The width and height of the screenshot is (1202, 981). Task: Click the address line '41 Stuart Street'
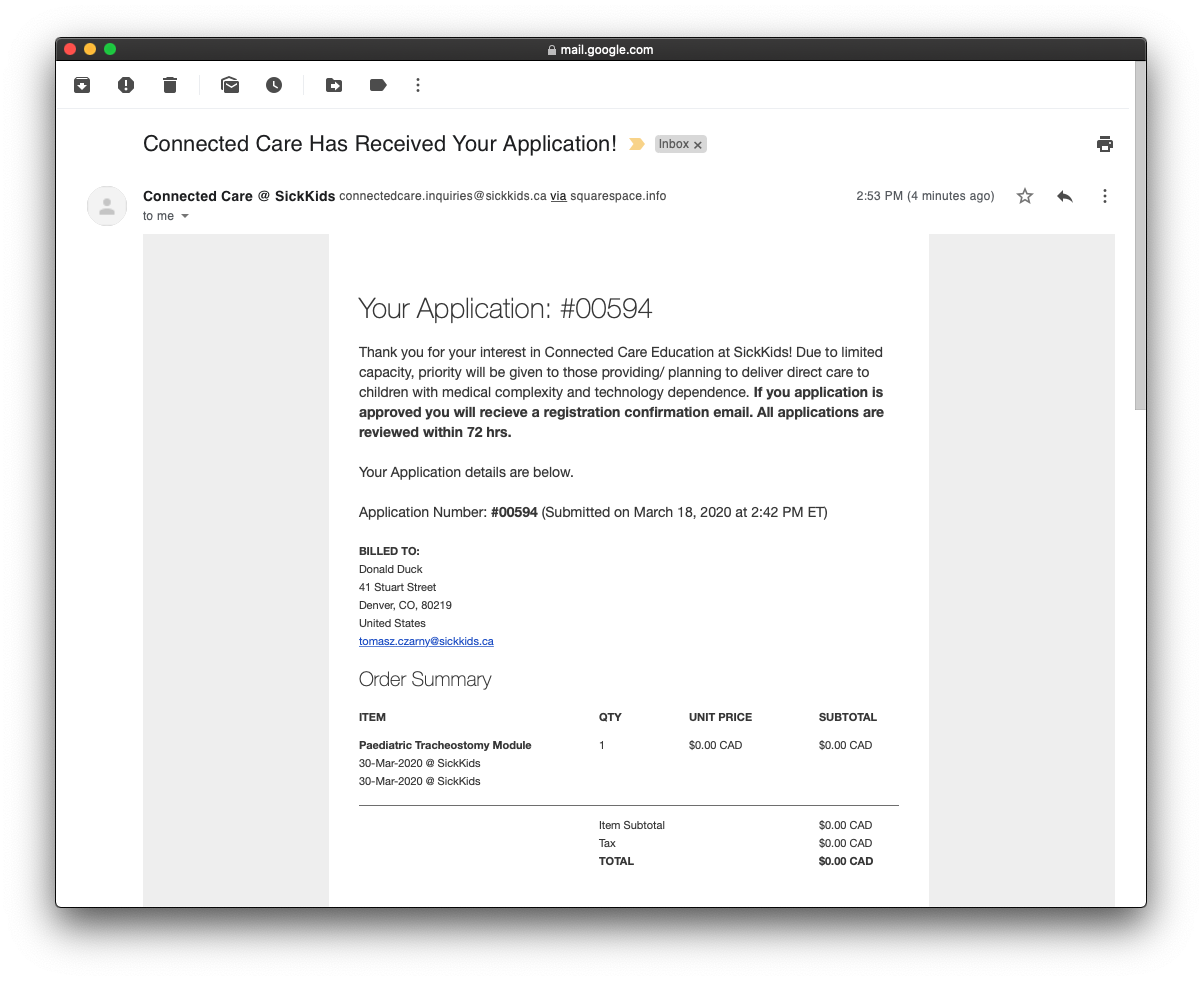[398, 587]
